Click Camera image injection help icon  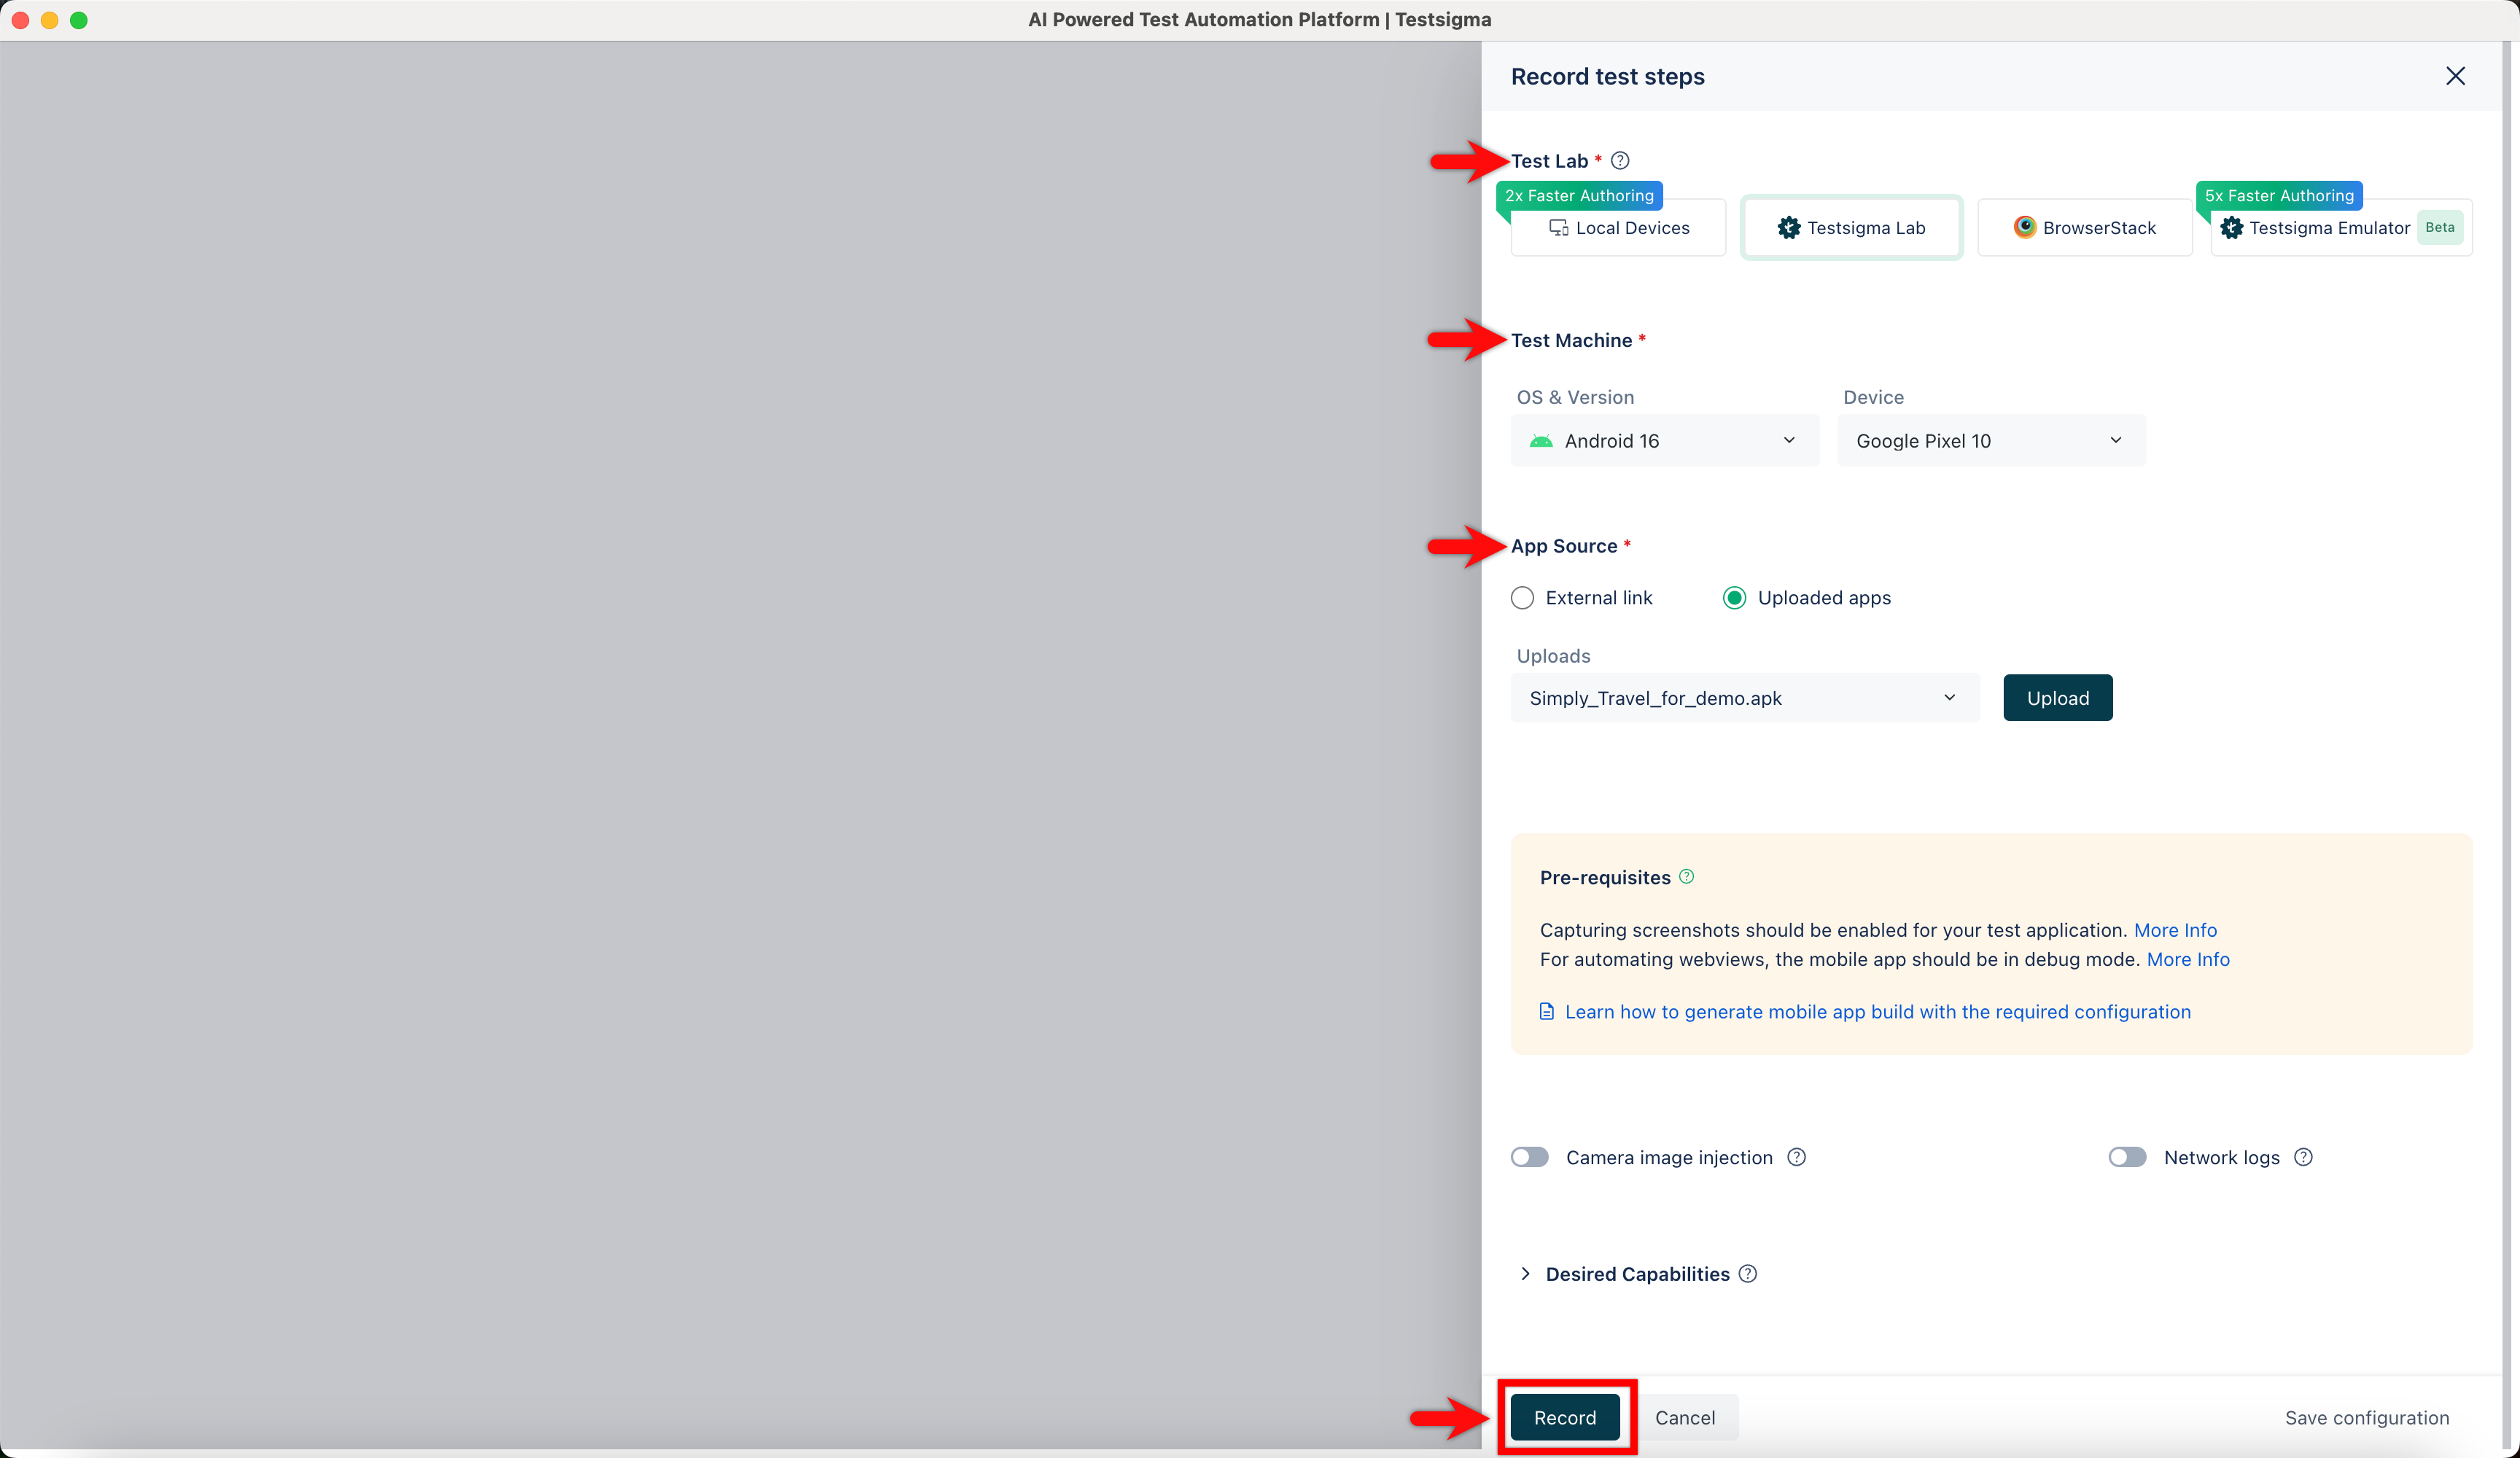tap(1796, 1157)
